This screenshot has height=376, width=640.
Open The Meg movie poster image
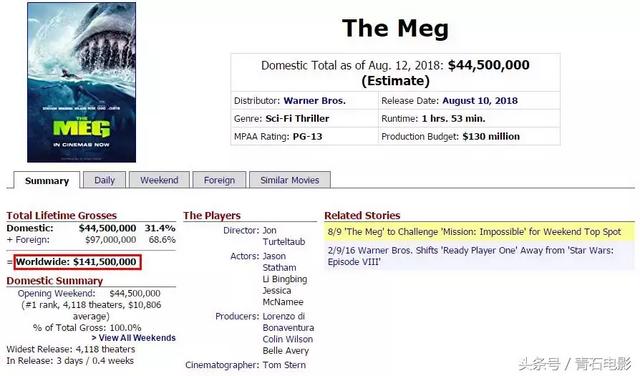coord(81,82)
